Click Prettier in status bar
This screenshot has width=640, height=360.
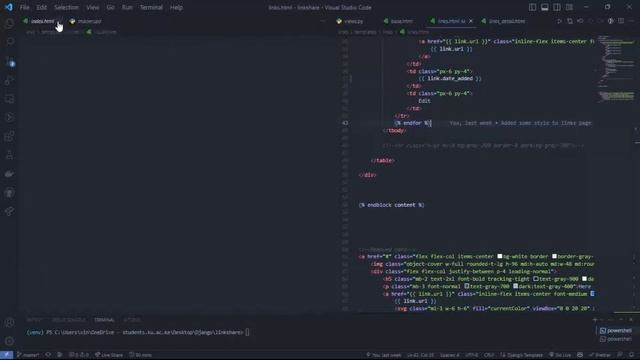point(600,355)
